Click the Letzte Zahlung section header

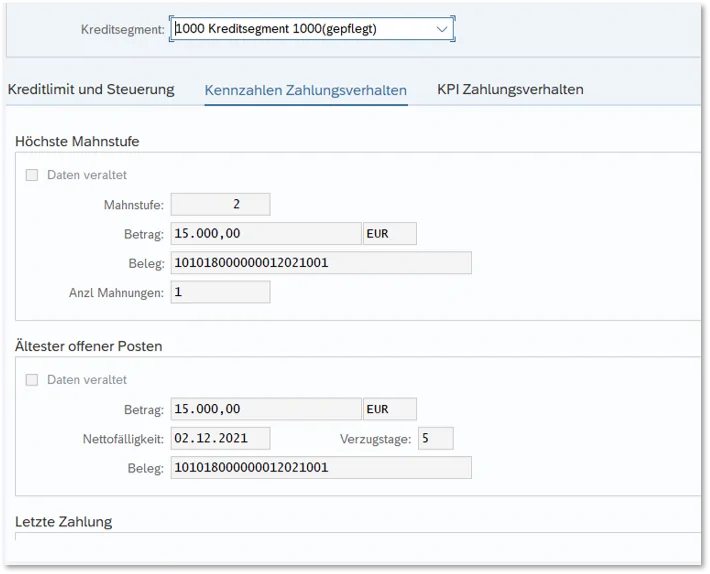(x=63, y=522)
